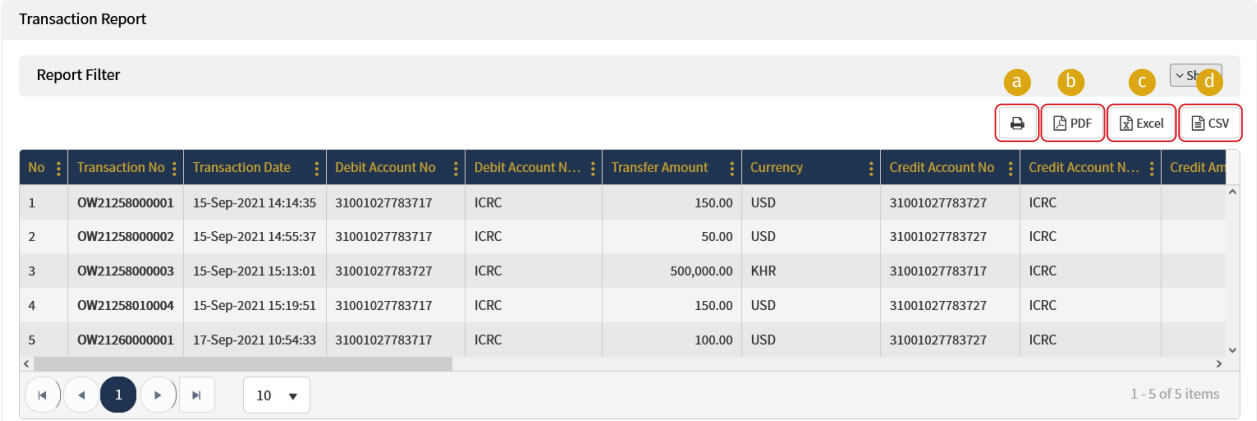Viewport: 1257px width, 421px height.
Task: Click the printer icon button
Action: click(x=1017, y=124)
